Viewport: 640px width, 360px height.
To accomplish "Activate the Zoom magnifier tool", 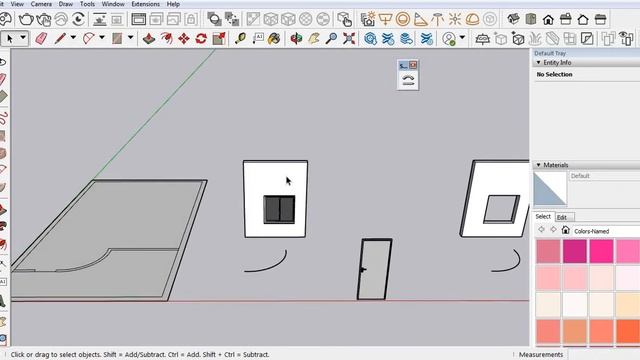I will 331,39.
